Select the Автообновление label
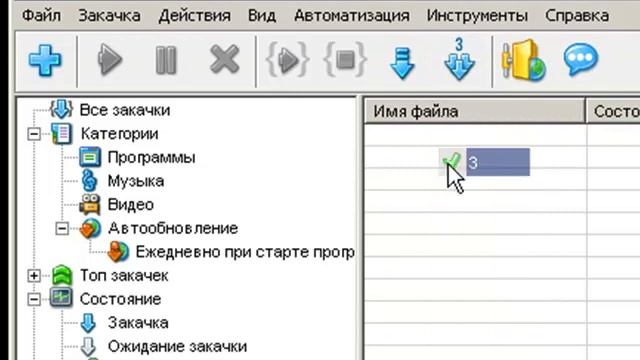 coord(173,228)
